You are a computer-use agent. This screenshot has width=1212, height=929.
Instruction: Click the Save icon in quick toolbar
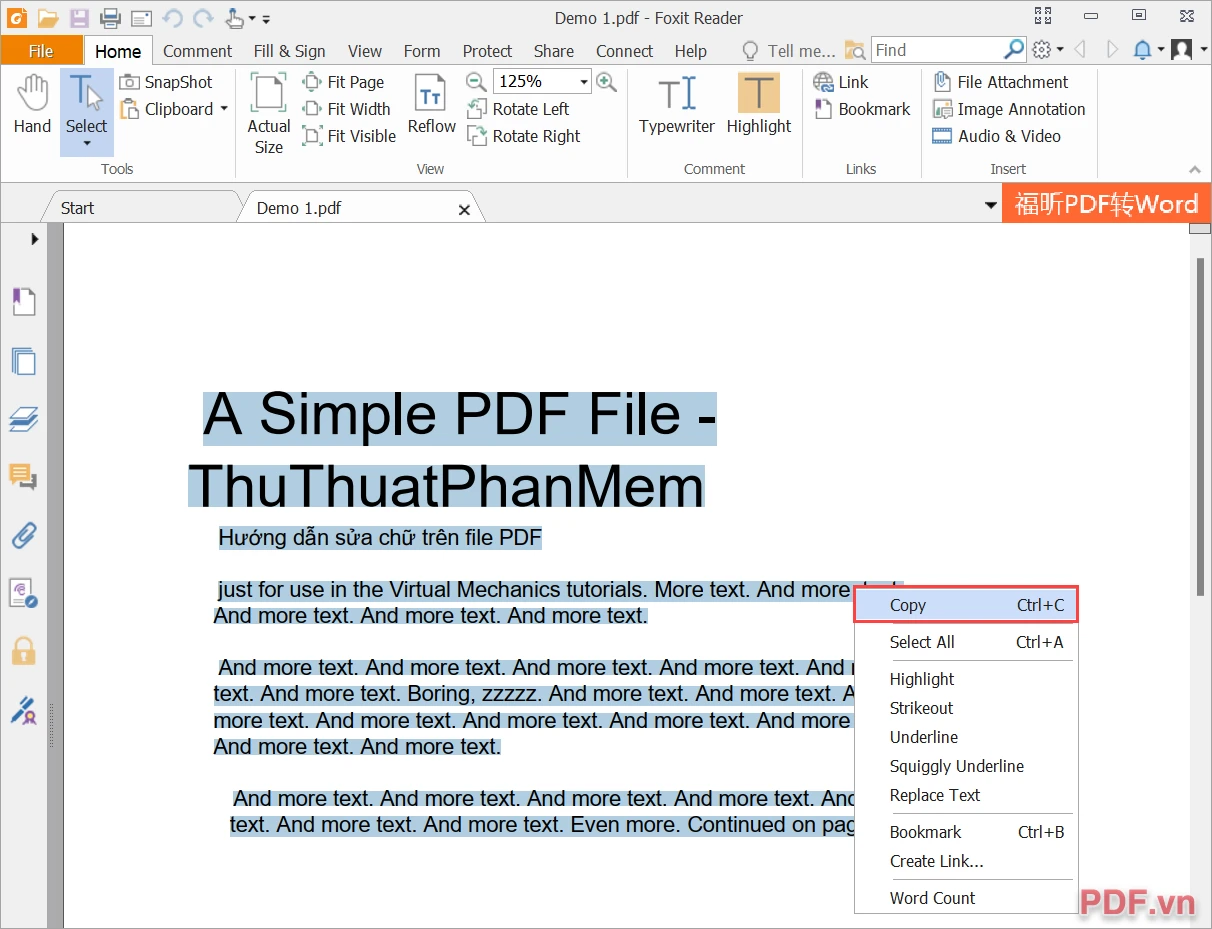click(79, 18)
